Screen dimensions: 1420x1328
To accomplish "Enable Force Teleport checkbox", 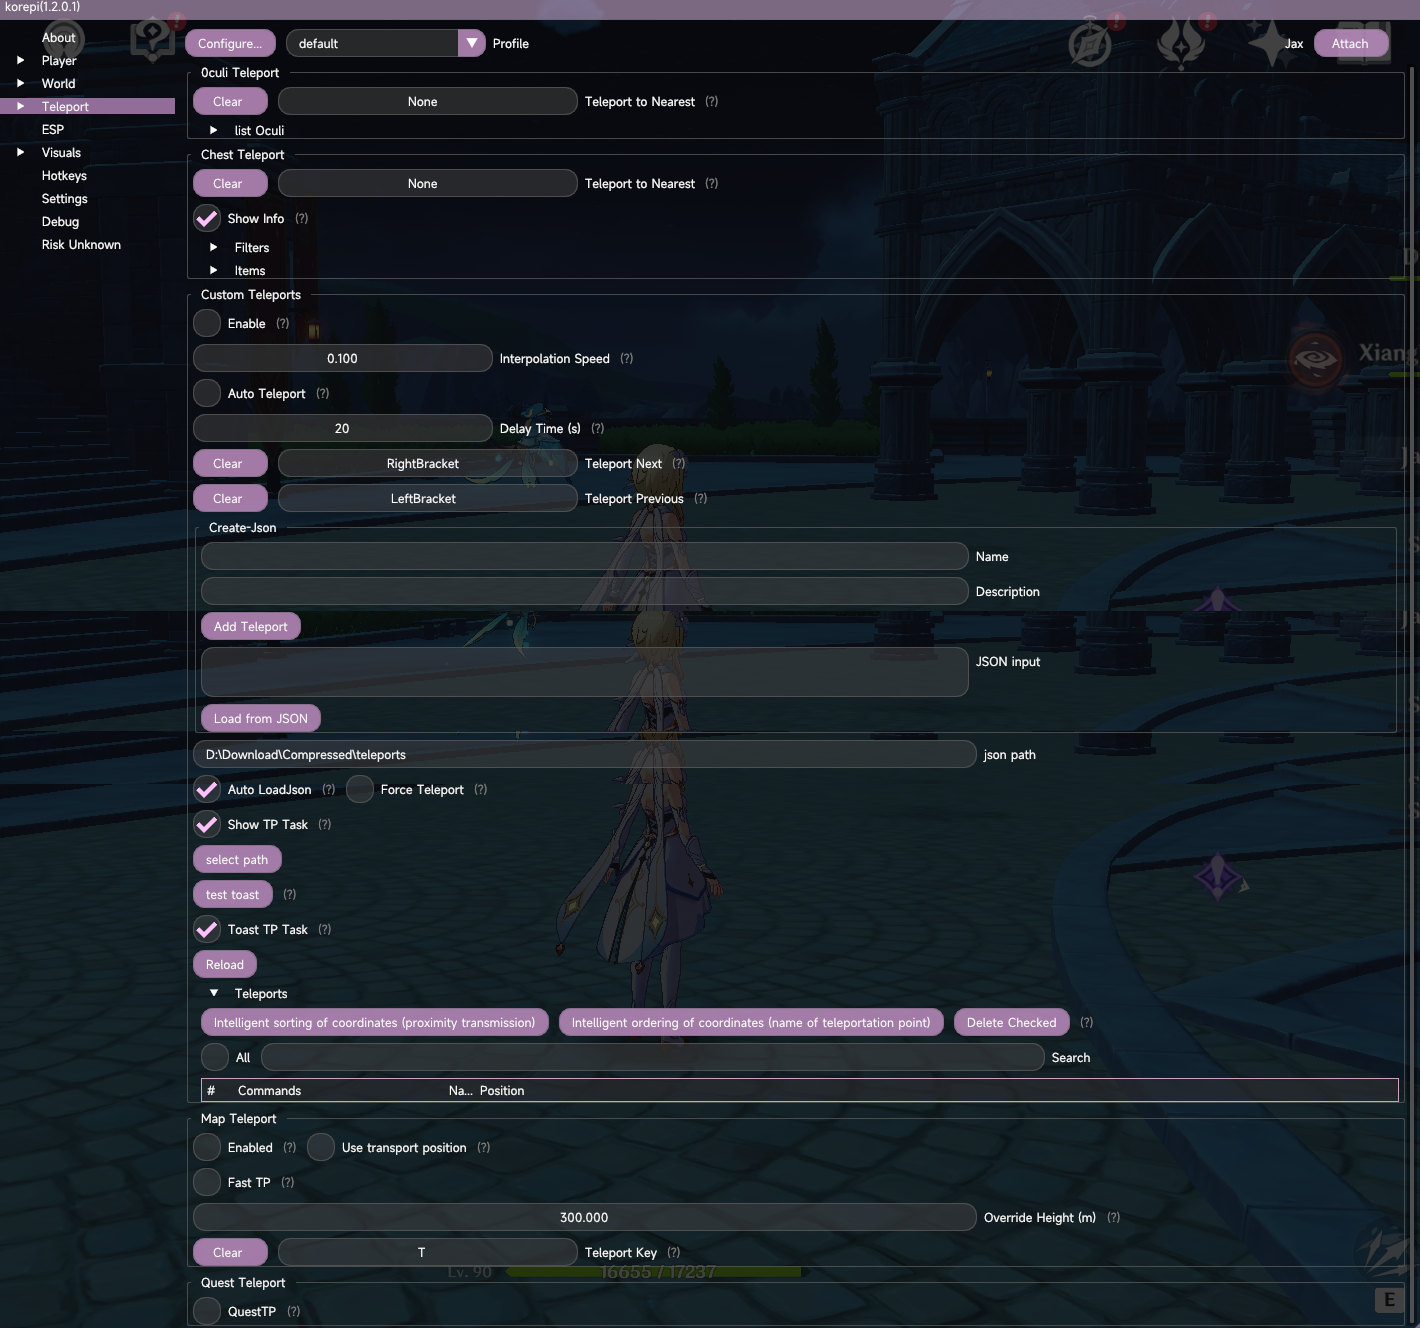I will [x=360, y=789].
